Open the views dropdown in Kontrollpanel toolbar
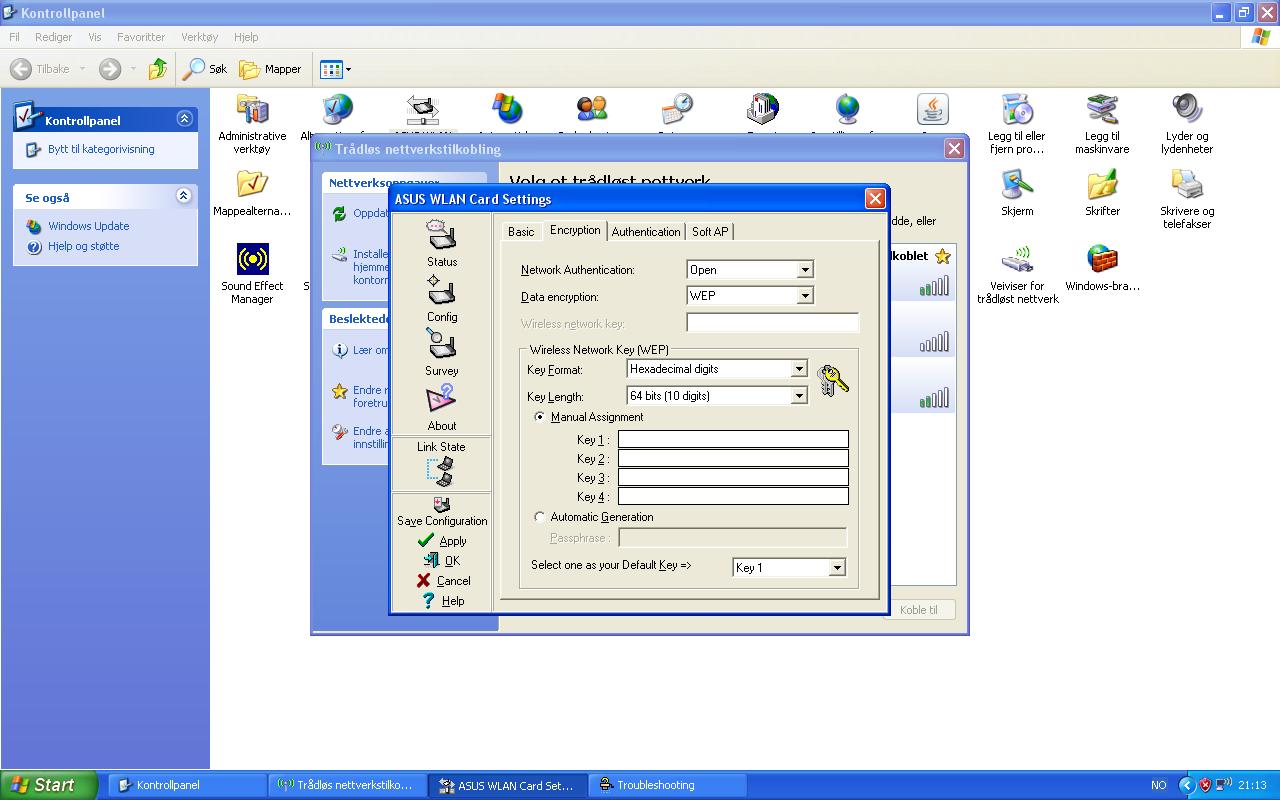 (x=335, y=69)
